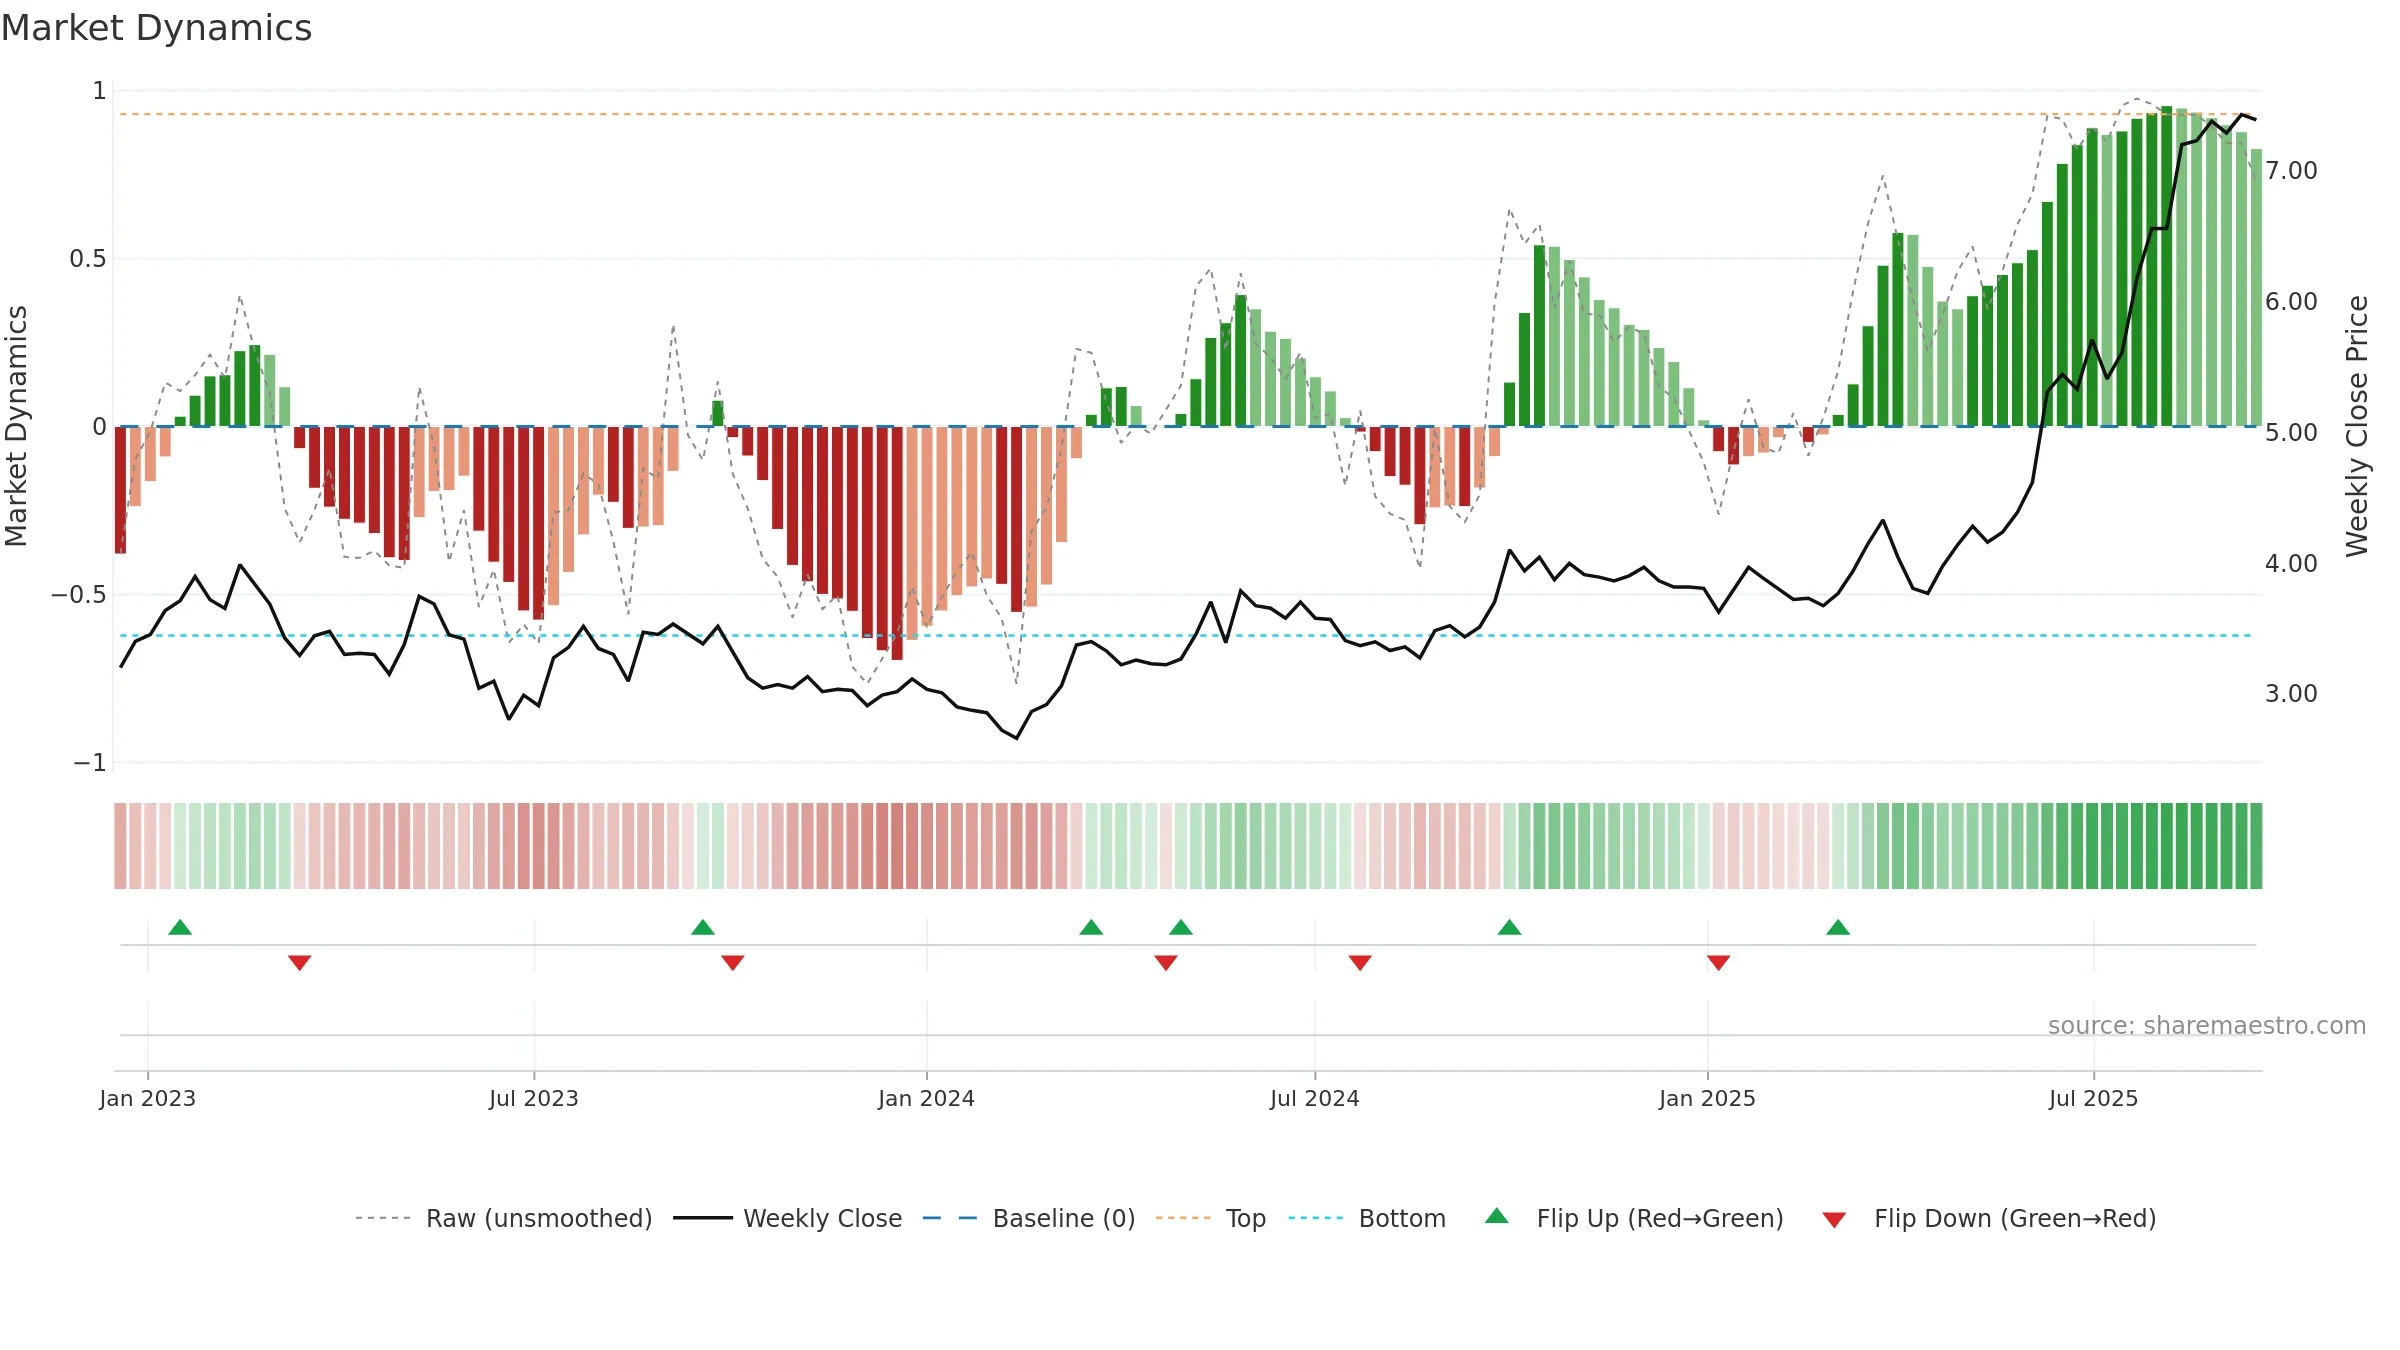The image size is (2400, 1350).
Task: Click the 0.5 left axis label
Action: click(88, 259)
